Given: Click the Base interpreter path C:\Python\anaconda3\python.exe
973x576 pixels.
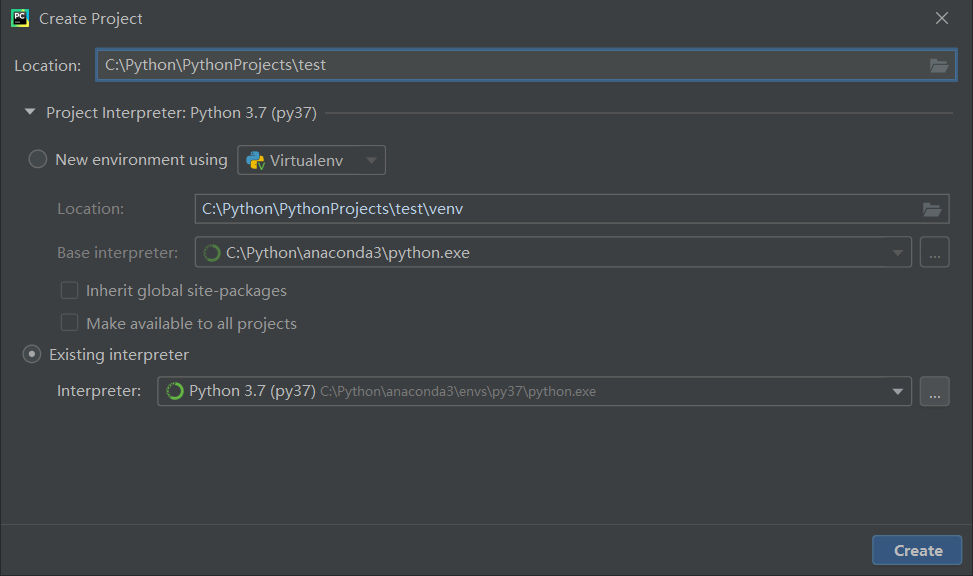Looking at the screenshot, I should tap(348, 253).
